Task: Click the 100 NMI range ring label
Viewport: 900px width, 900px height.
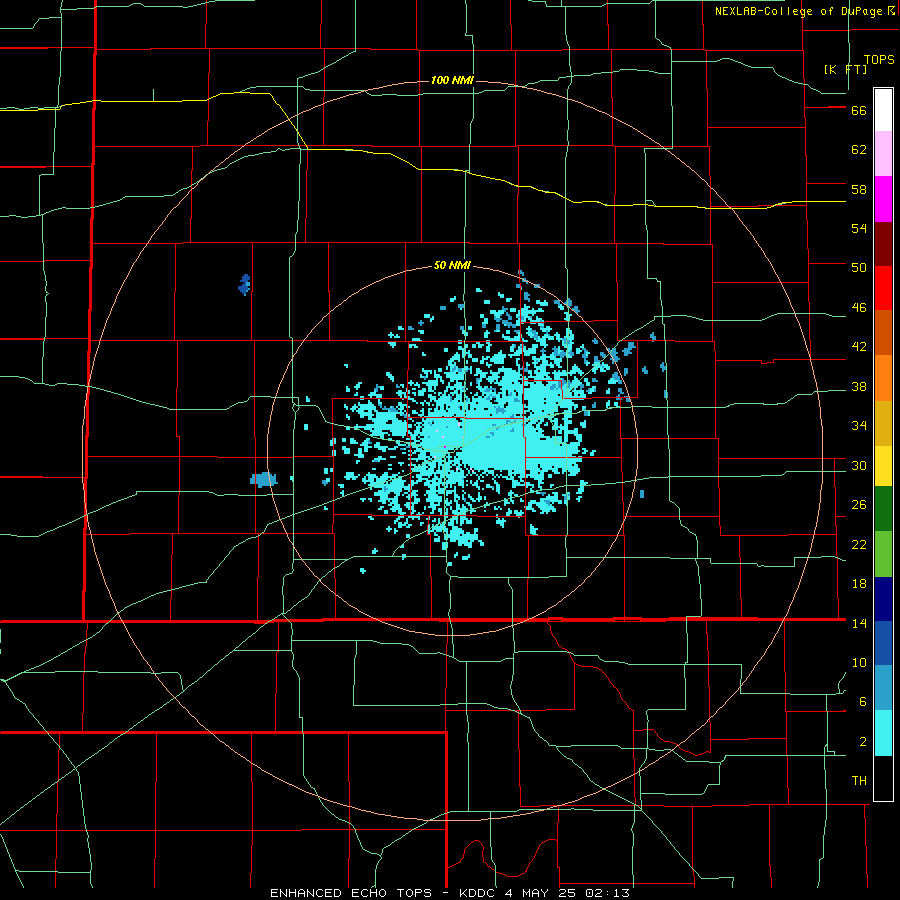Action: click(452, 80)
